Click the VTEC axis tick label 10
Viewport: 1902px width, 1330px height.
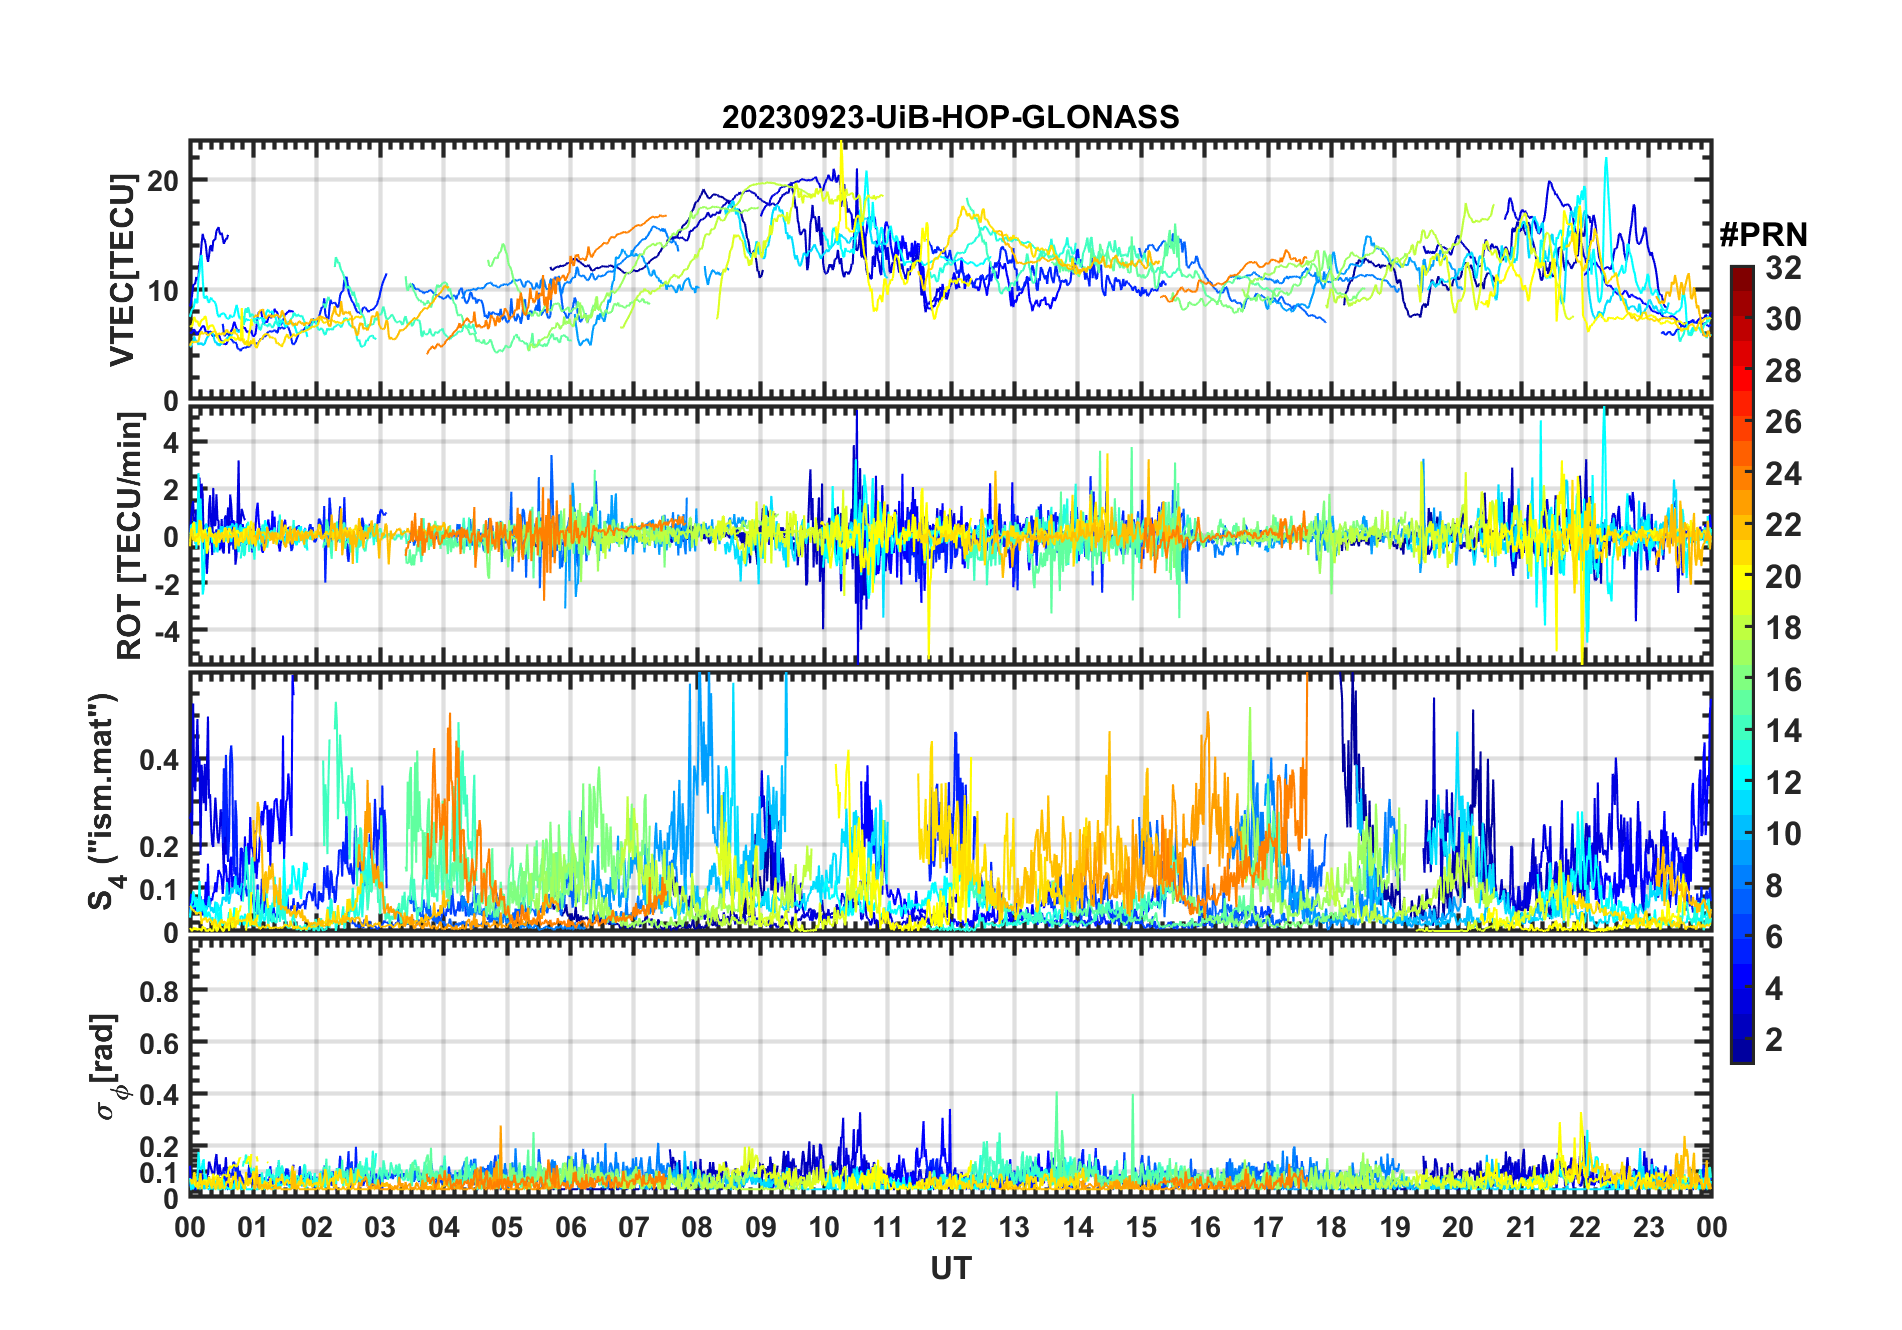point(162,291)
